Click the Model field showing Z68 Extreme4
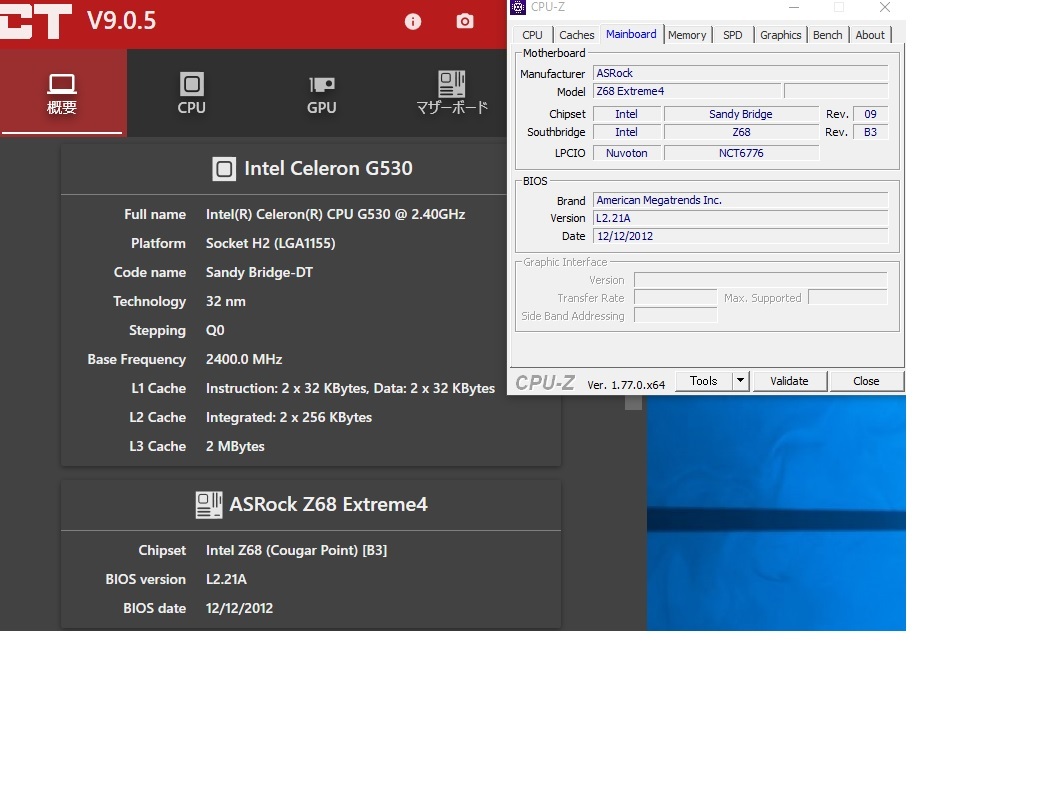 pyautogui.click(x=685, y=91)
